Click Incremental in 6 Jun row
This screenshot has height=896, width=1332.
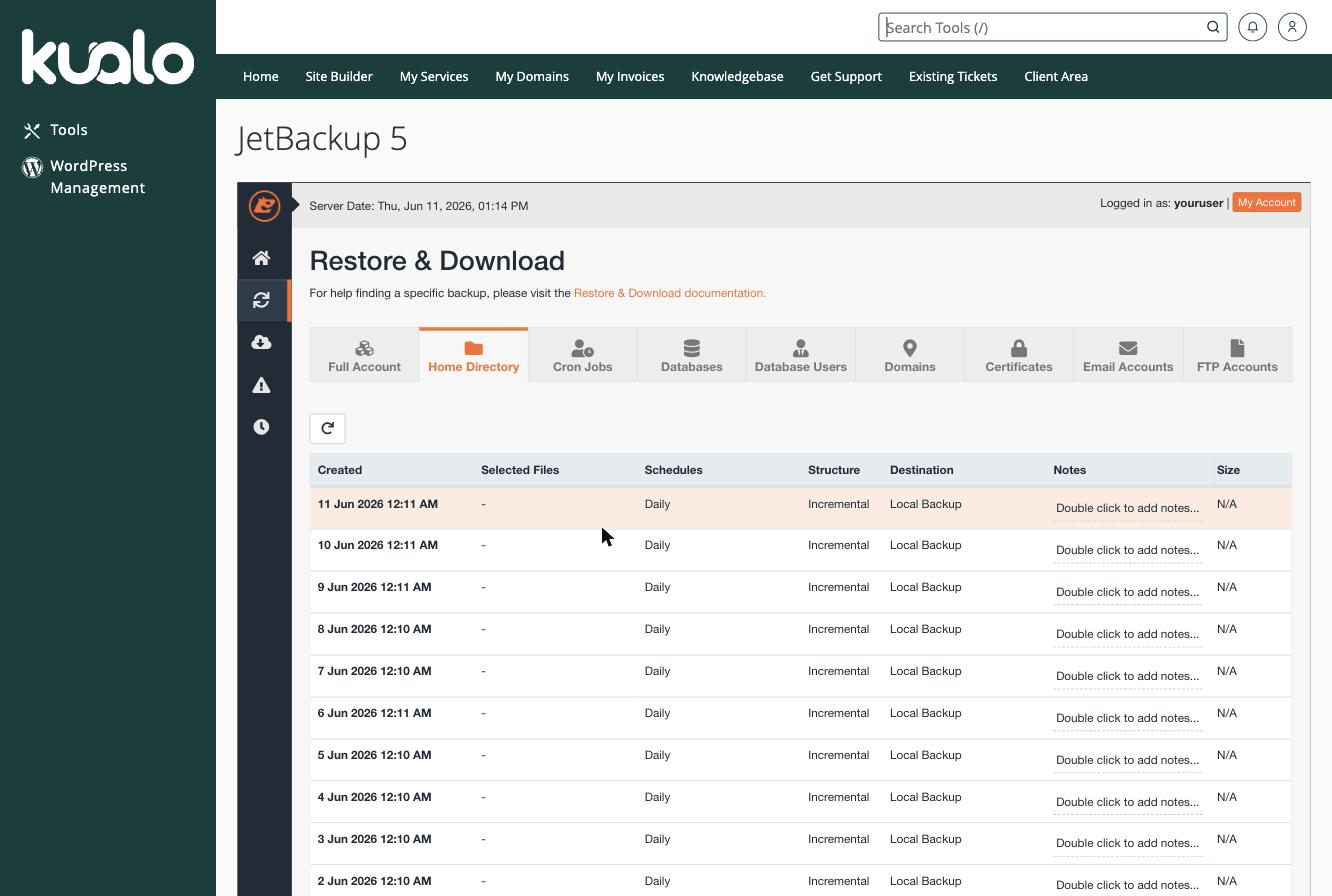point(838,713)
